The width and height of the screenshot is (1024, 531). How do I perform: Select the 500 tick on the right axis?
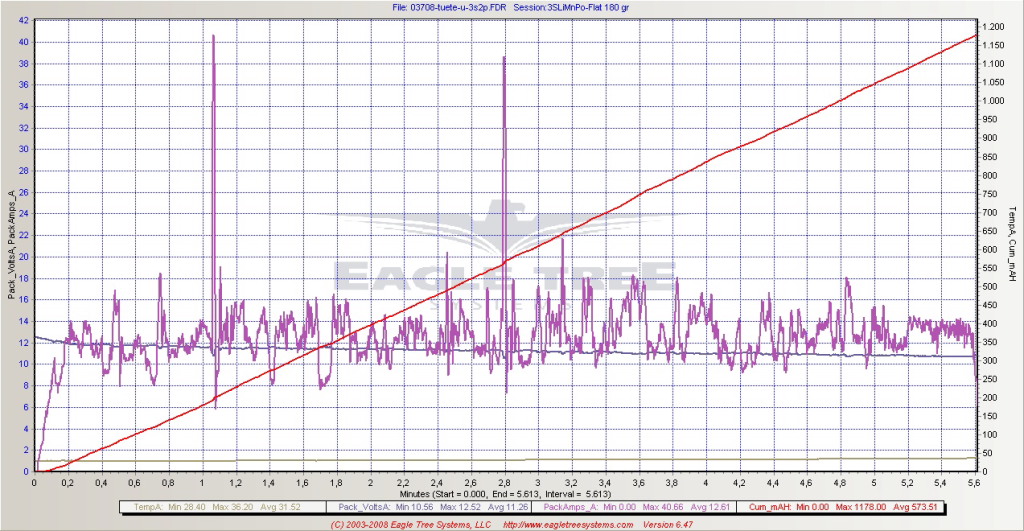click(990, 287)
